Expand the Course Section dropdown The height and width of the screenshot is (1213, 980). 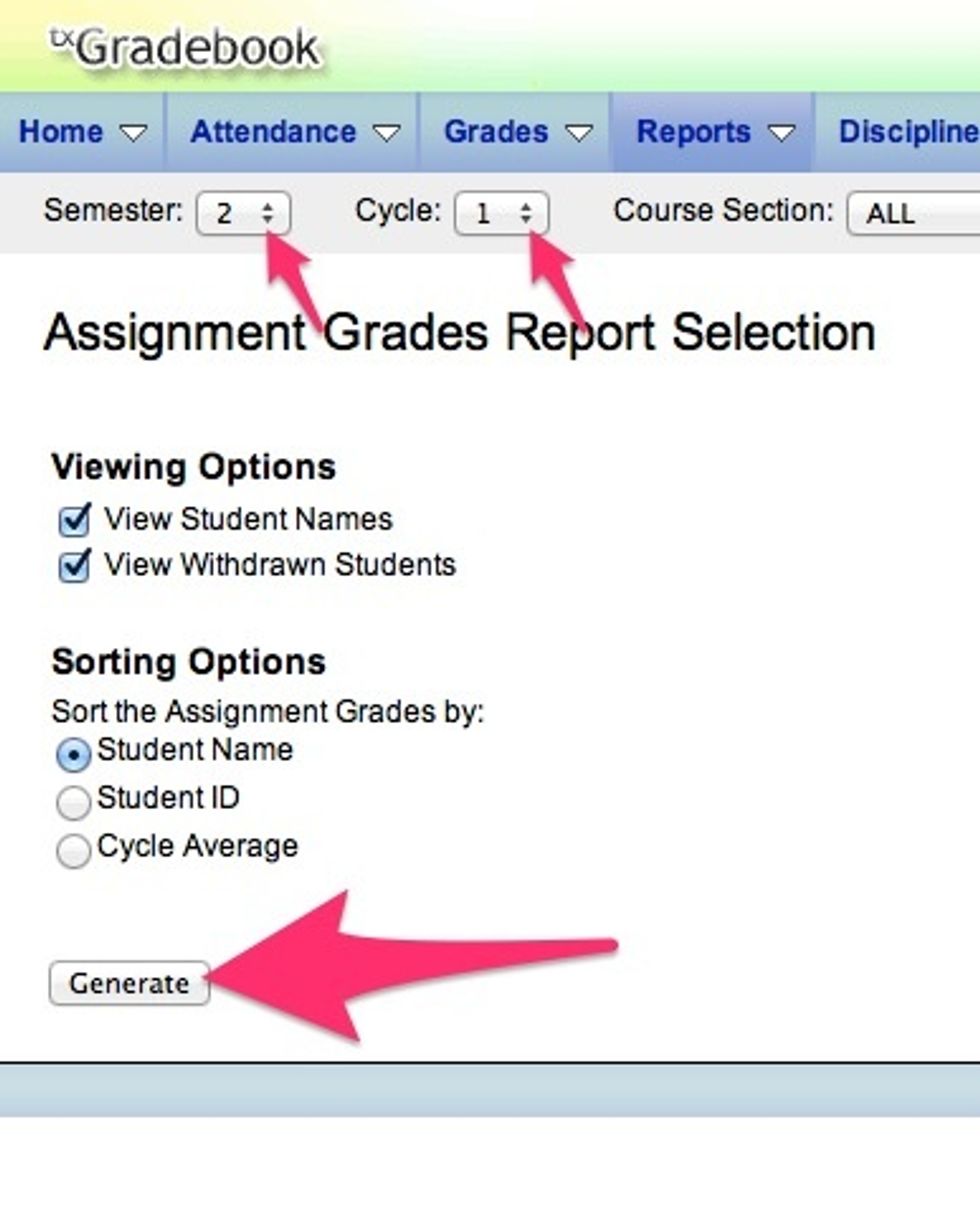pos(914,213)
